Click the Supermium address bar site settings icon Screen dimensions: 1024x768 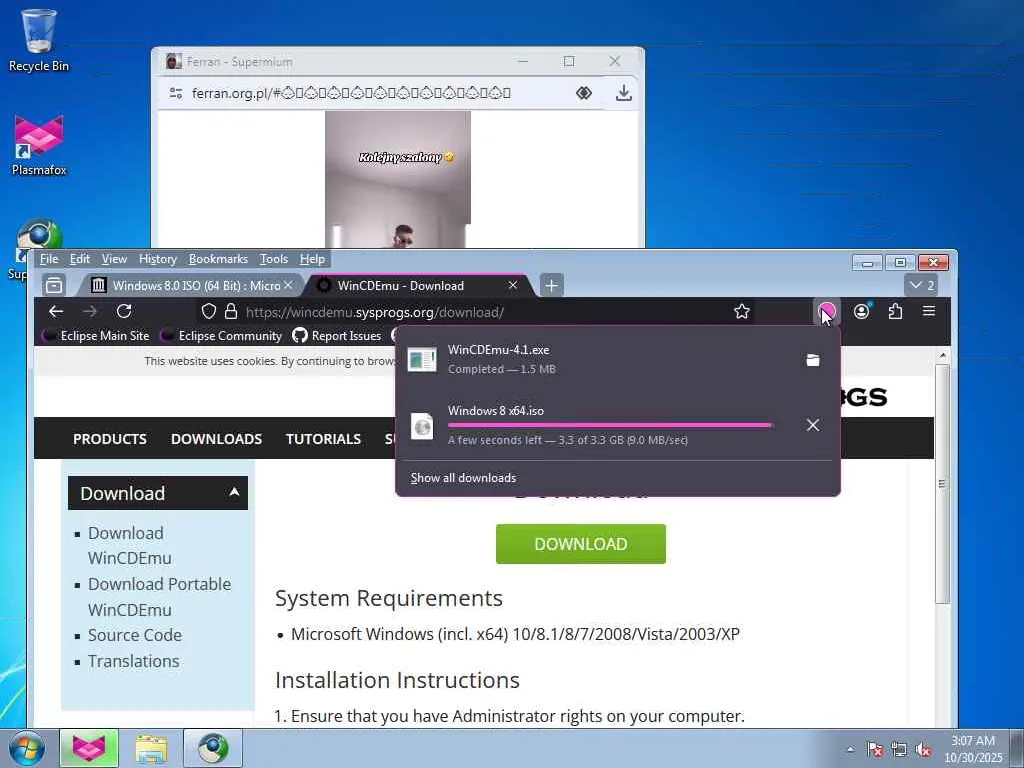pyautogui.click(x=176, y=93)
